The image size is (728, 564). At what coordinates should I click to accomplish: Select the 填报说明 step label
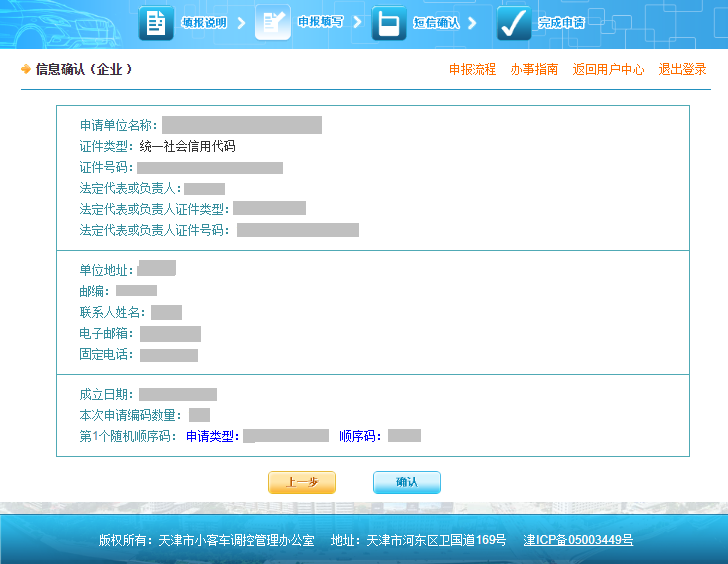click(x=204, y=22)
